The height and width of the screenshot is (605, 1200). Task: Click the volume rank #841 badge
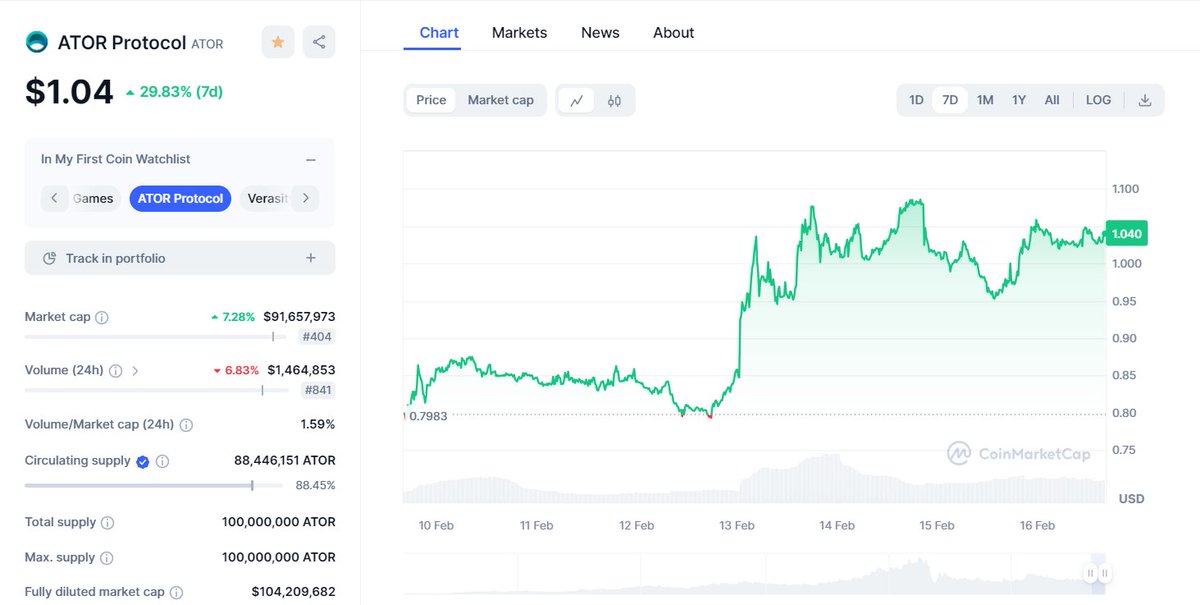pos(317,390)
